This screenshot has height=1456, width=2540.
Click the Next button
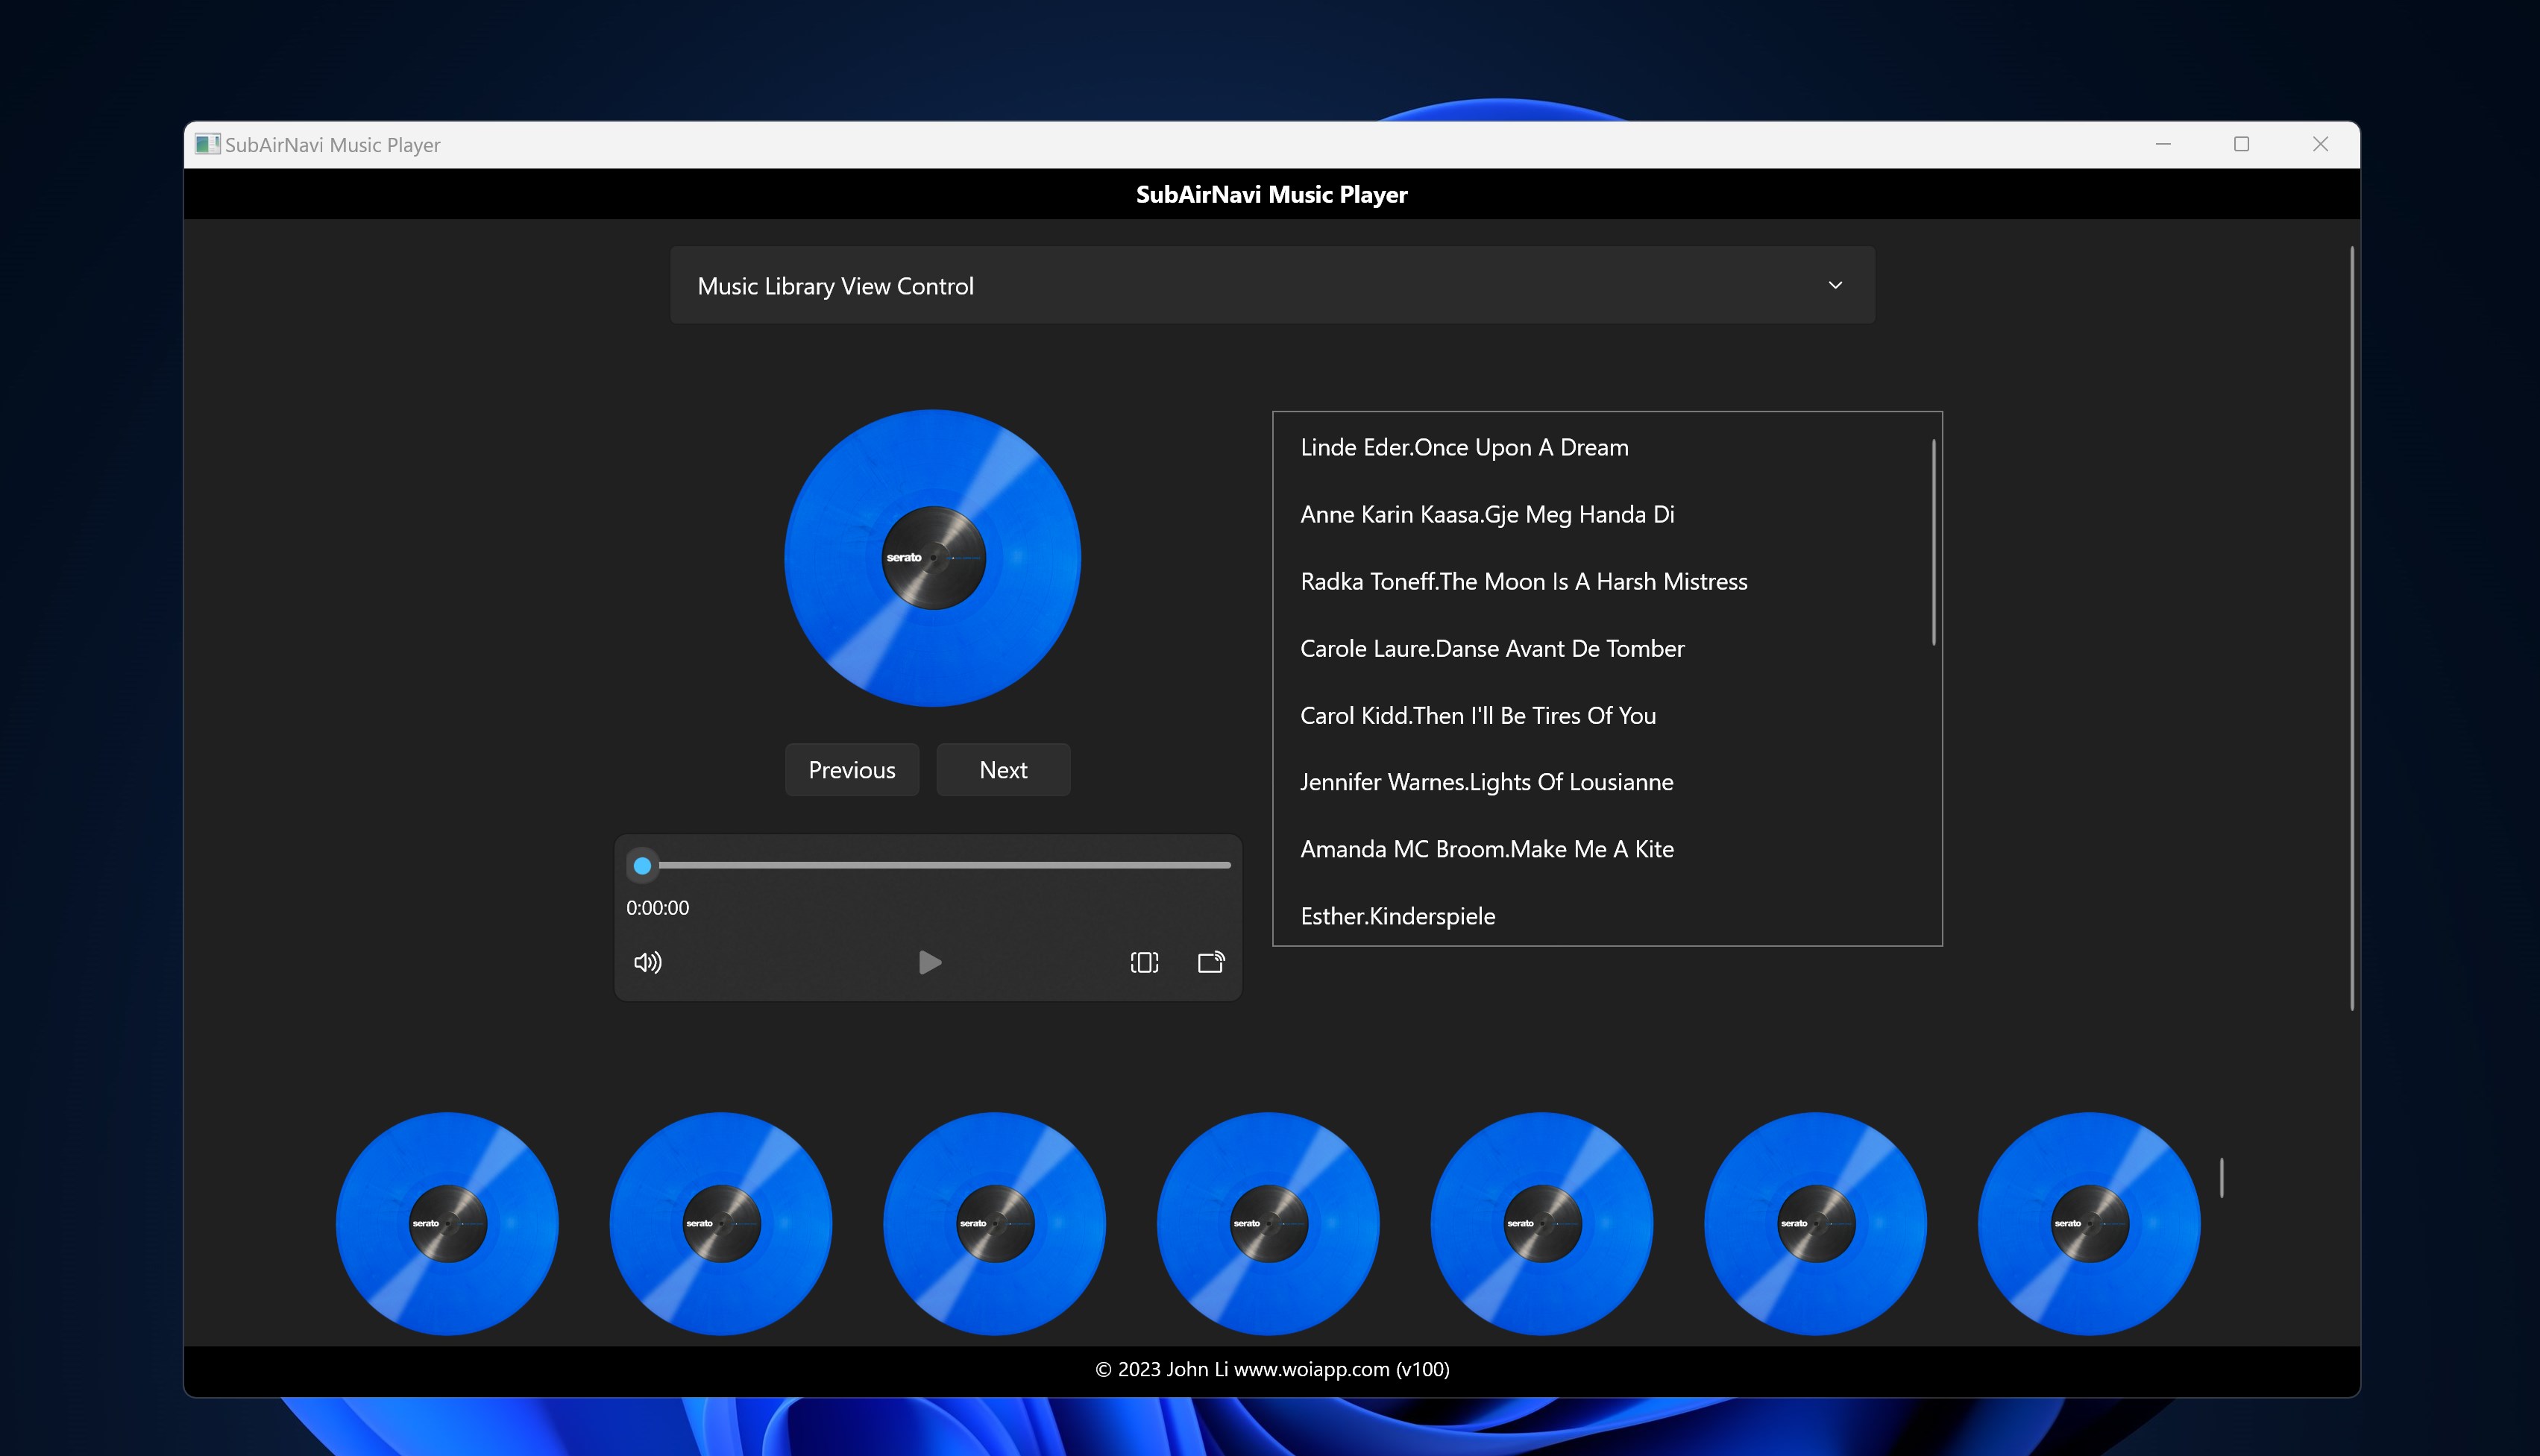click(1003, 769)
